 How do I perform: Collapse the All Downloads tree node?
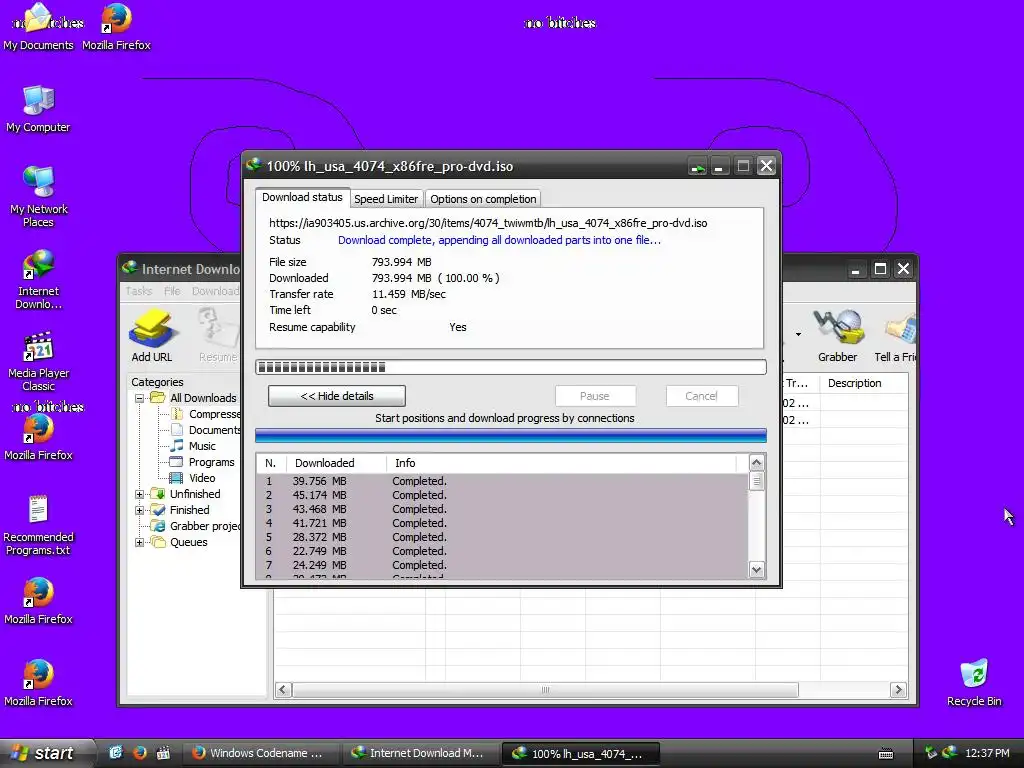click(139, 398)
